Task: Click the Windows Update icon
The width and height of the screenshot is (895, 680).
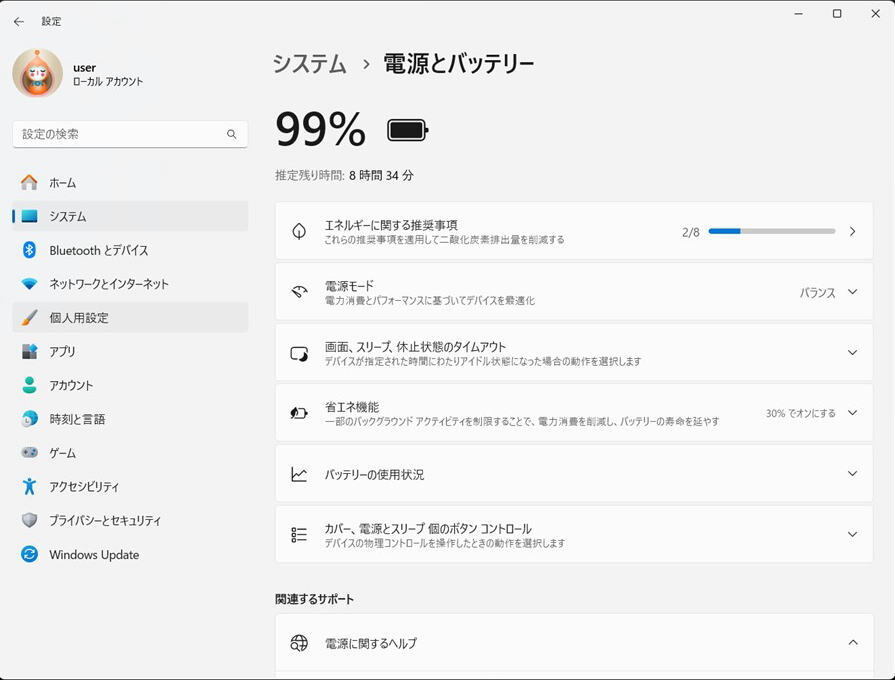Action: click(29, 554)
